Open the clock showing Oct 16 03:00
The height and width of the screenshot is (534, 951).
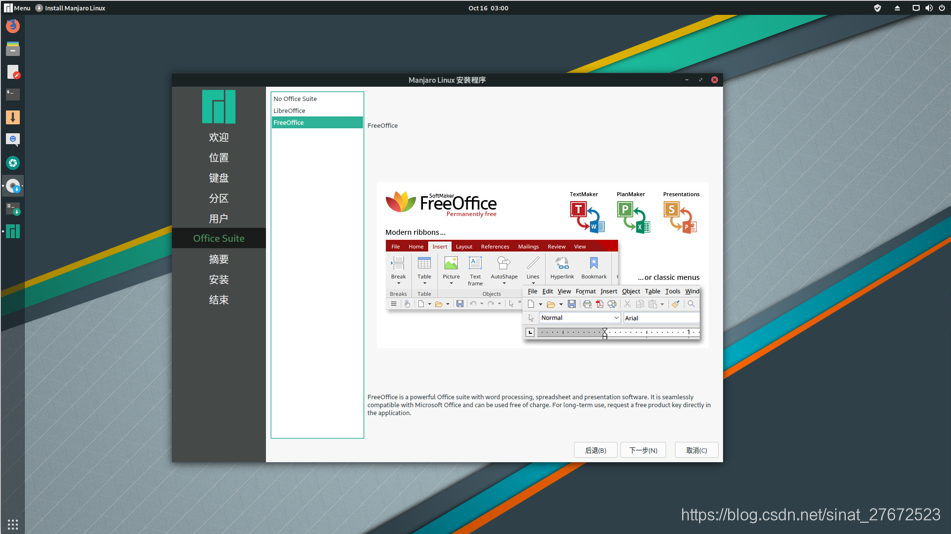click(488, 8)
